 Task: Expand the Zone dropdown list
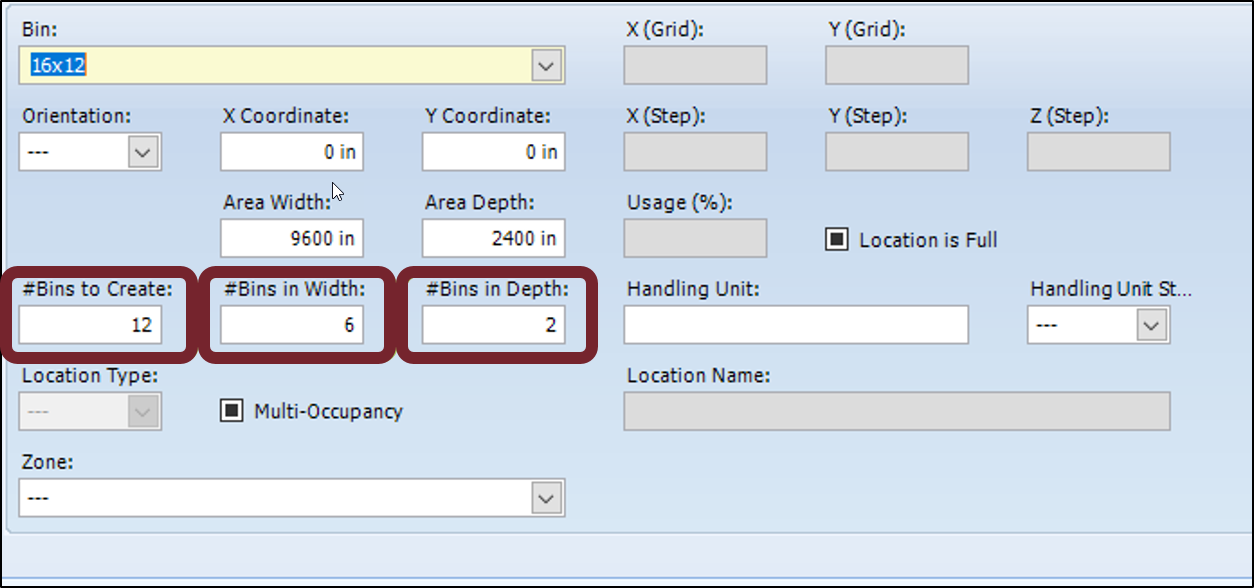tap(546, 498)
